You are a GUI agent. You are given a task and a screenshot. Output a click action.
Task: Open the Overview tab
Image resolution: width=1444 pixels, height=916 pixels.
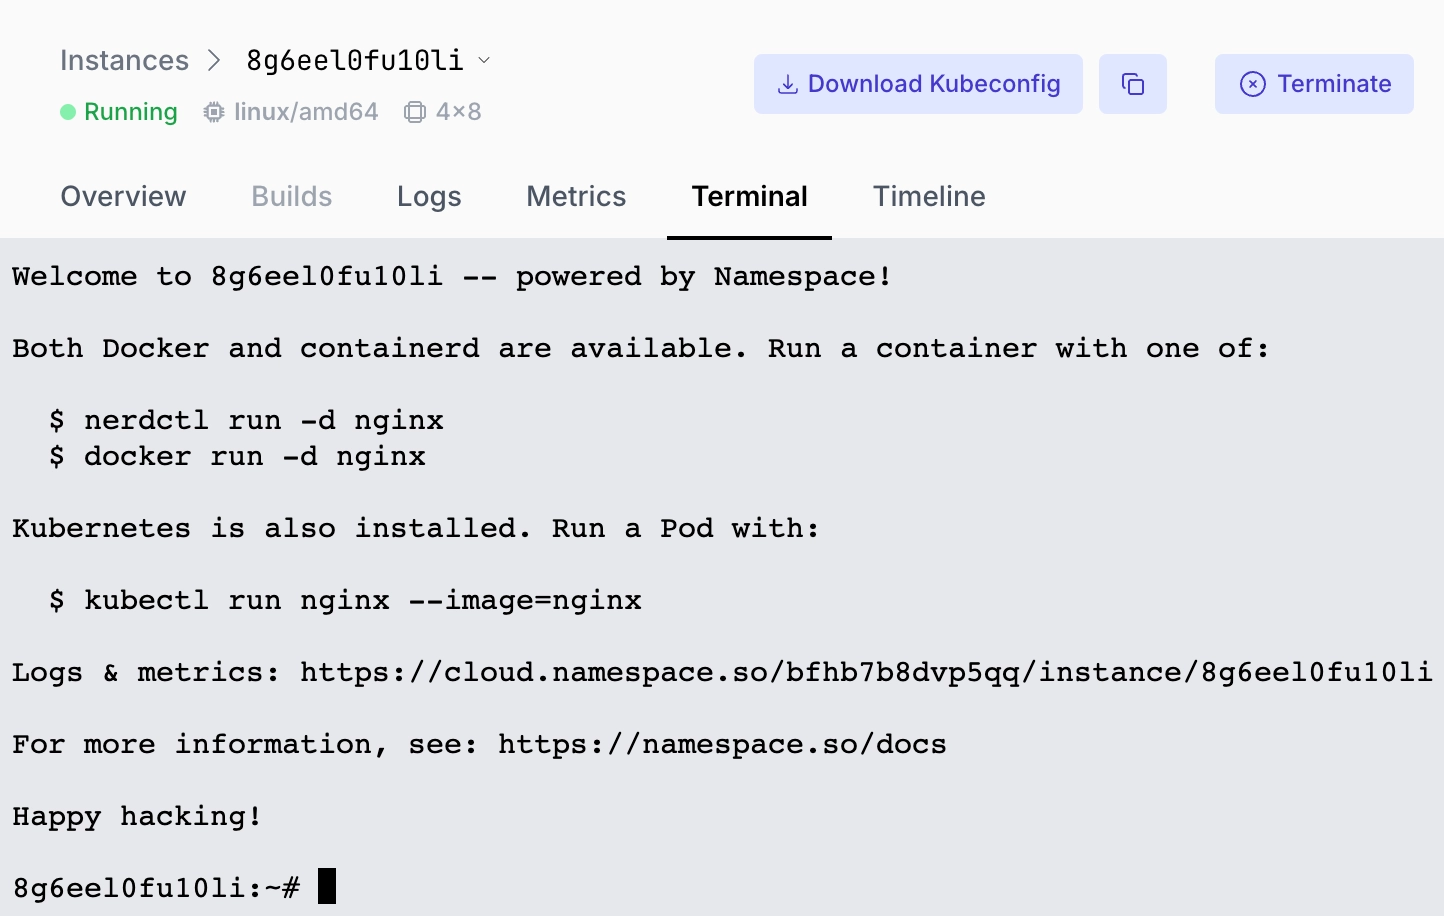123,196
